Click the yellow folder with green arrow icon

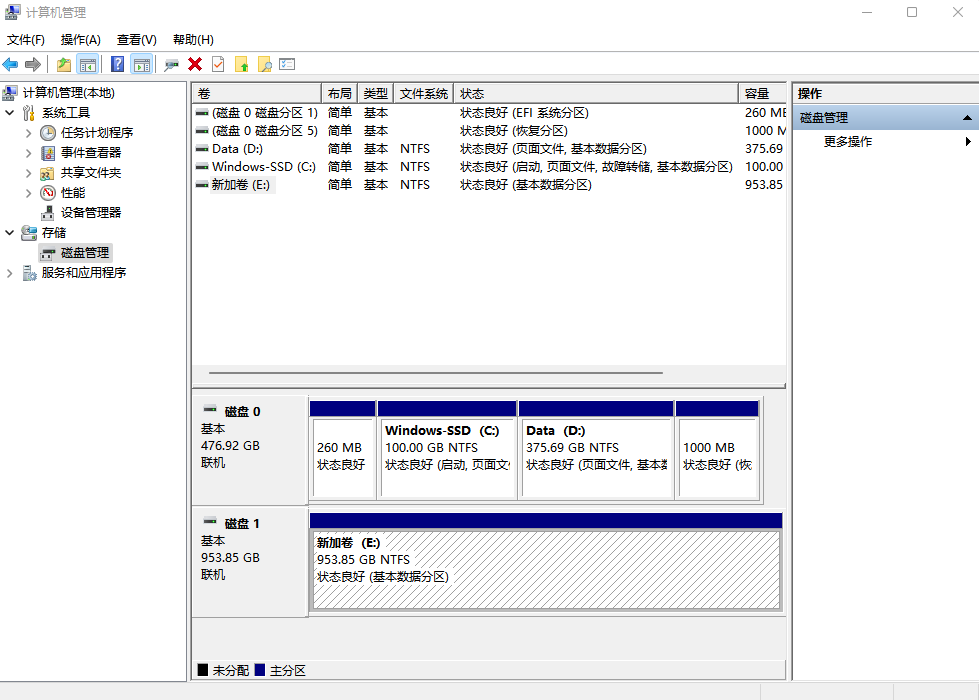[x=242, y=64]
